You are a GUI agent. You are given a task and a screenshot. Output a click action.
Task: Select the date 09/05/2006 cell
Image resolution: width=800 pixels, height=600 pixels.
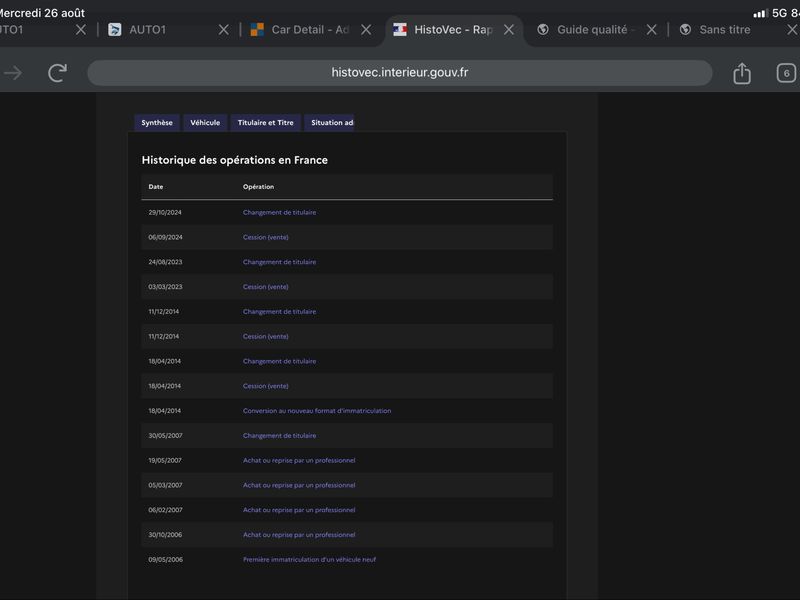[165, 560]
